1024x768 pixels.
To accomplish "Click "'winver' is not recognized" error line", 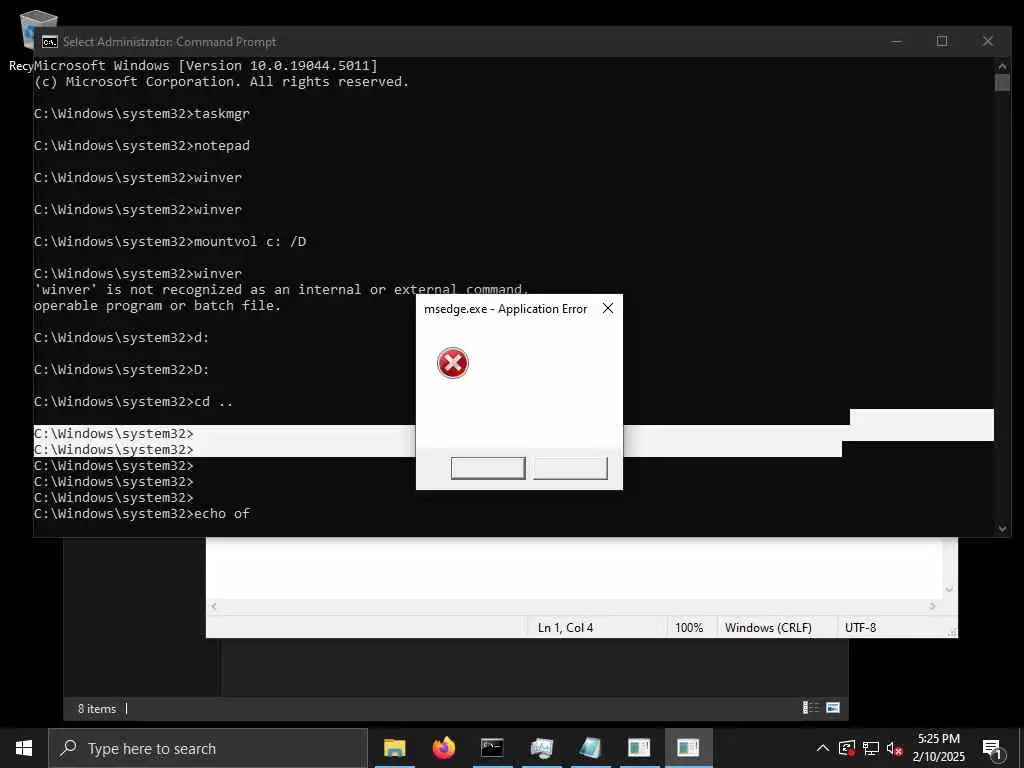I will pos(281,289).
